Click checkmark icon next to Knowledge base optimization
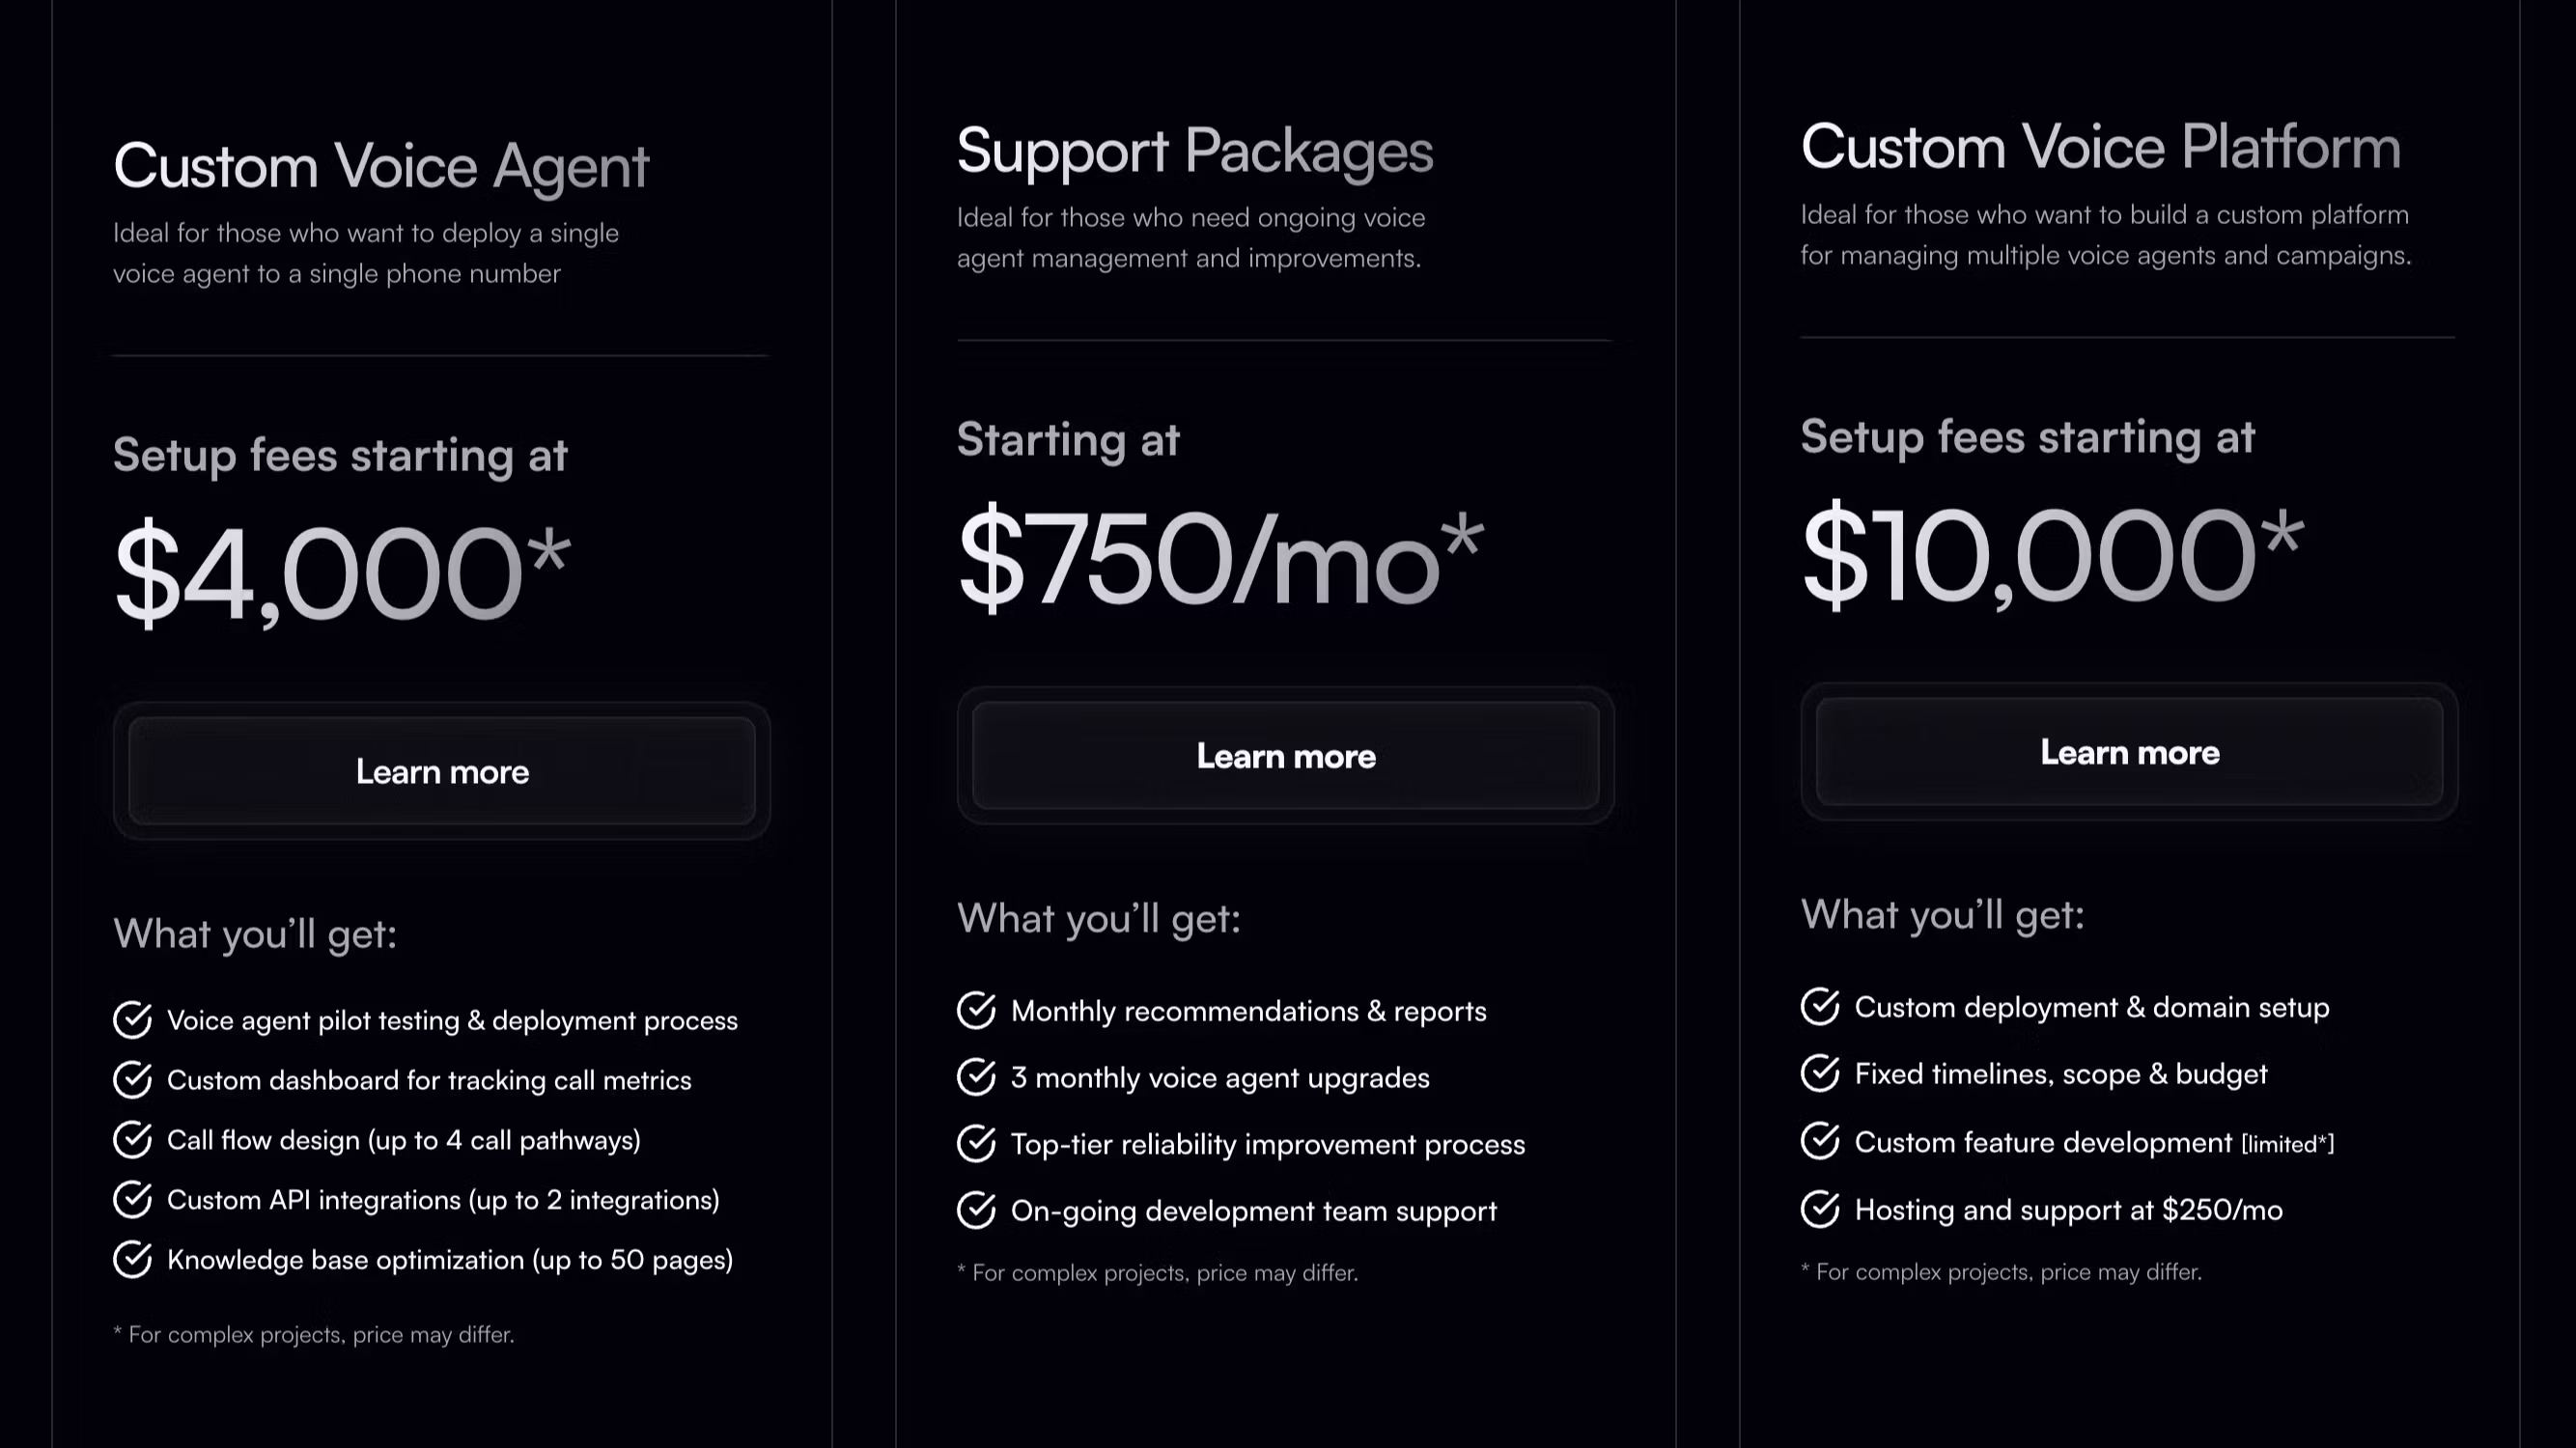Screen dimensions: 2576x1448 click(x=132, y=1260)
